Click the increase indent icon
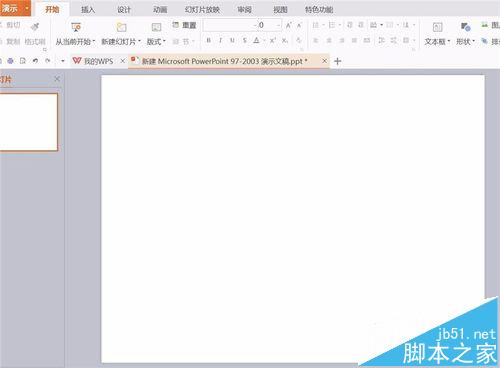 [x=361, y=25]
